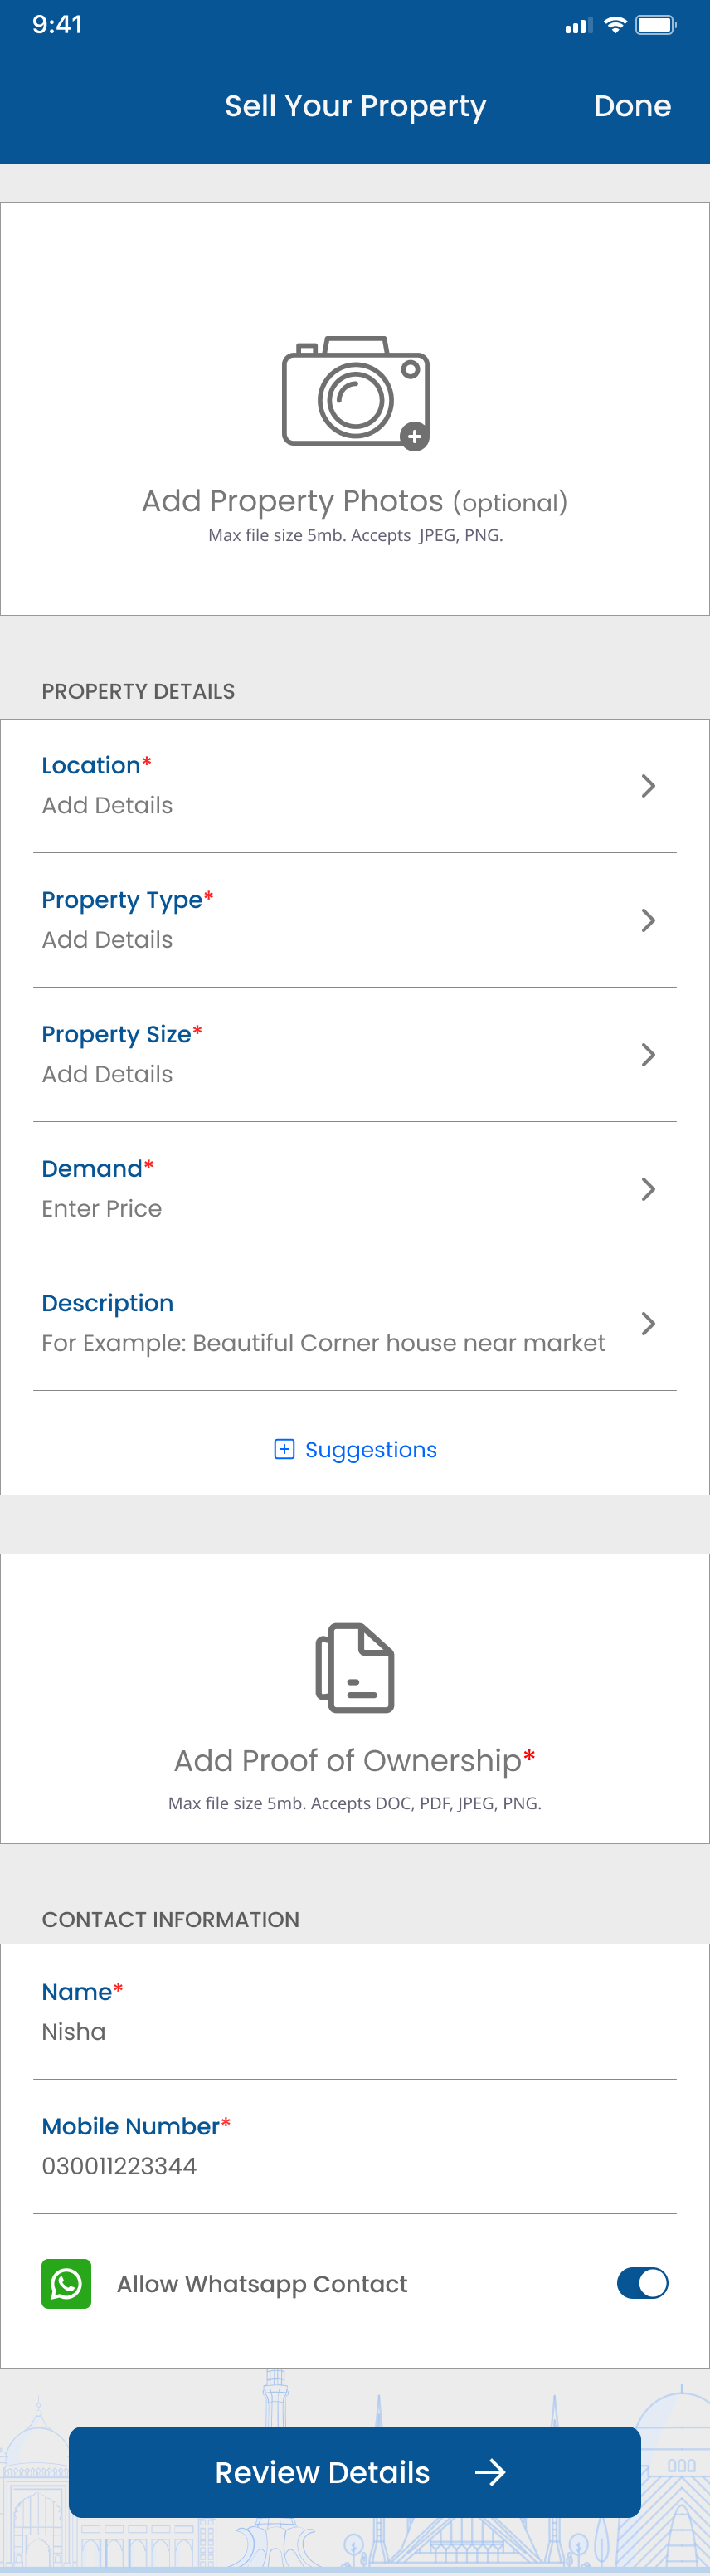Tap the cellular signal bars icon
The height and width of the screenshot is (2576, 710).
tap(578, 26)
